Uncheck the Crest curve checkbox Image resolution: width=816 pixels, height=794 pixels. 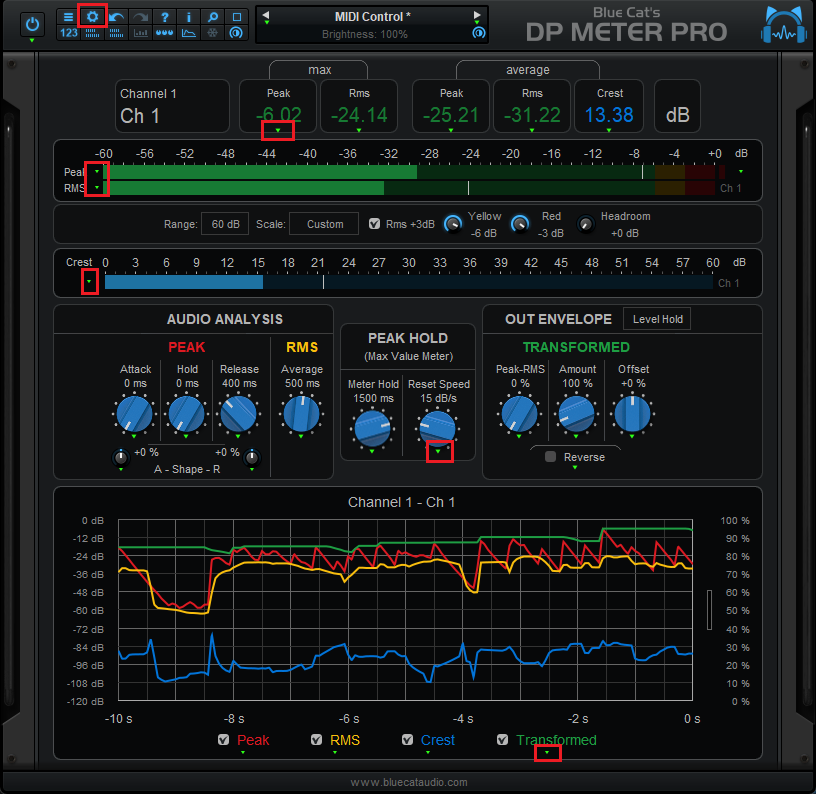point(407,739)
